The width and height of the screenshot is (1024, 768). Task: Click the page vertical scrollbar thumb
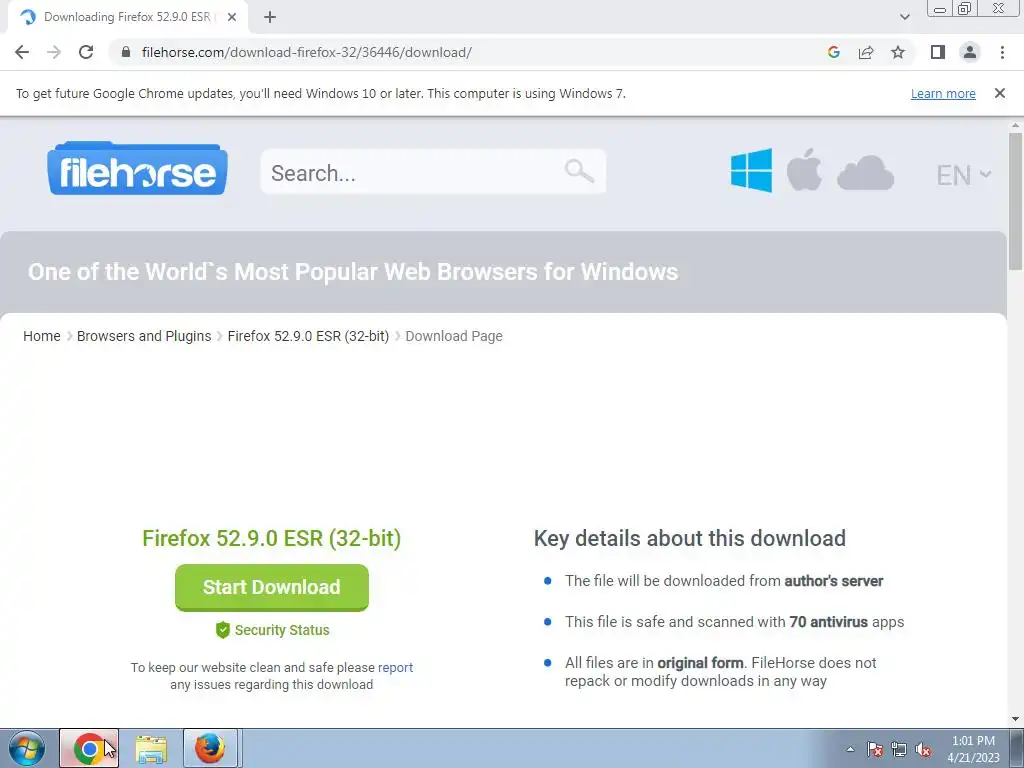1016,201
